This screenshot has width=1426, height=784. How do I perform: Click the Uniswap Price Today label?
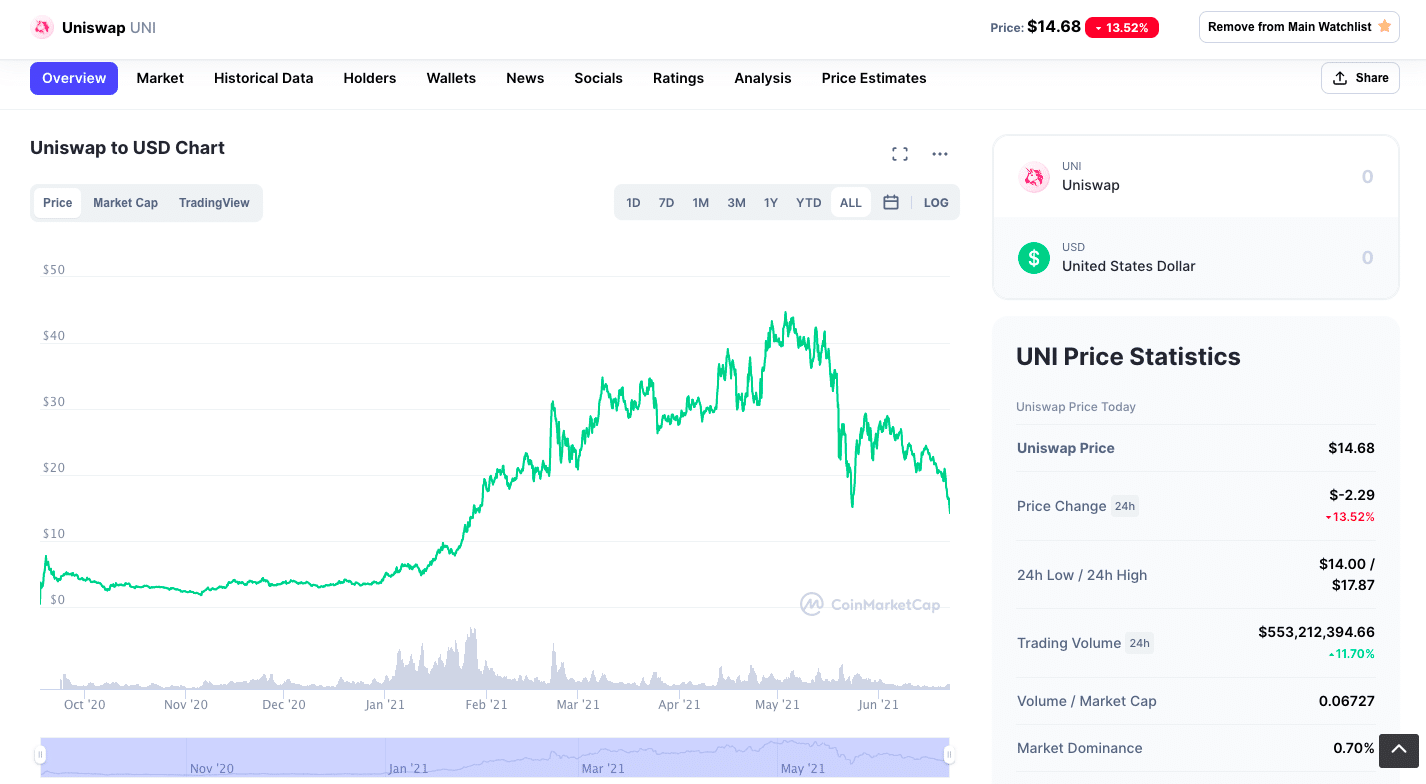(x=1076, y=407)
